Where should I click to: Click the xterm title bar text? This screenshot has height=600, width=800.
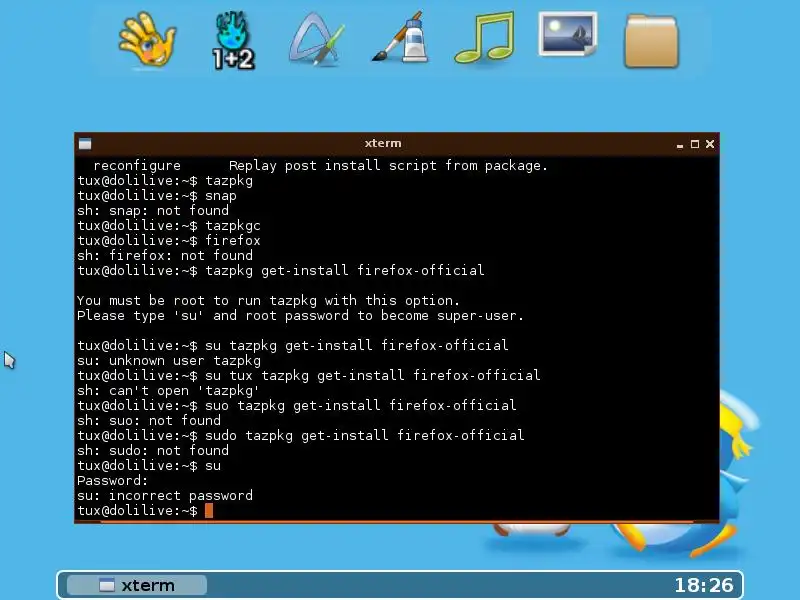point(383,143)
